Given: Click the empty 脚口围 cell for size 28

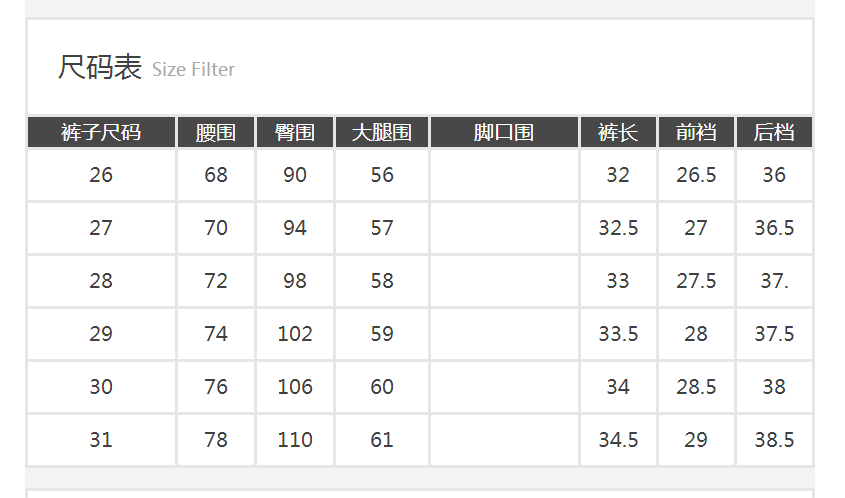Looking at the screenshot, I should click(504, 281).
